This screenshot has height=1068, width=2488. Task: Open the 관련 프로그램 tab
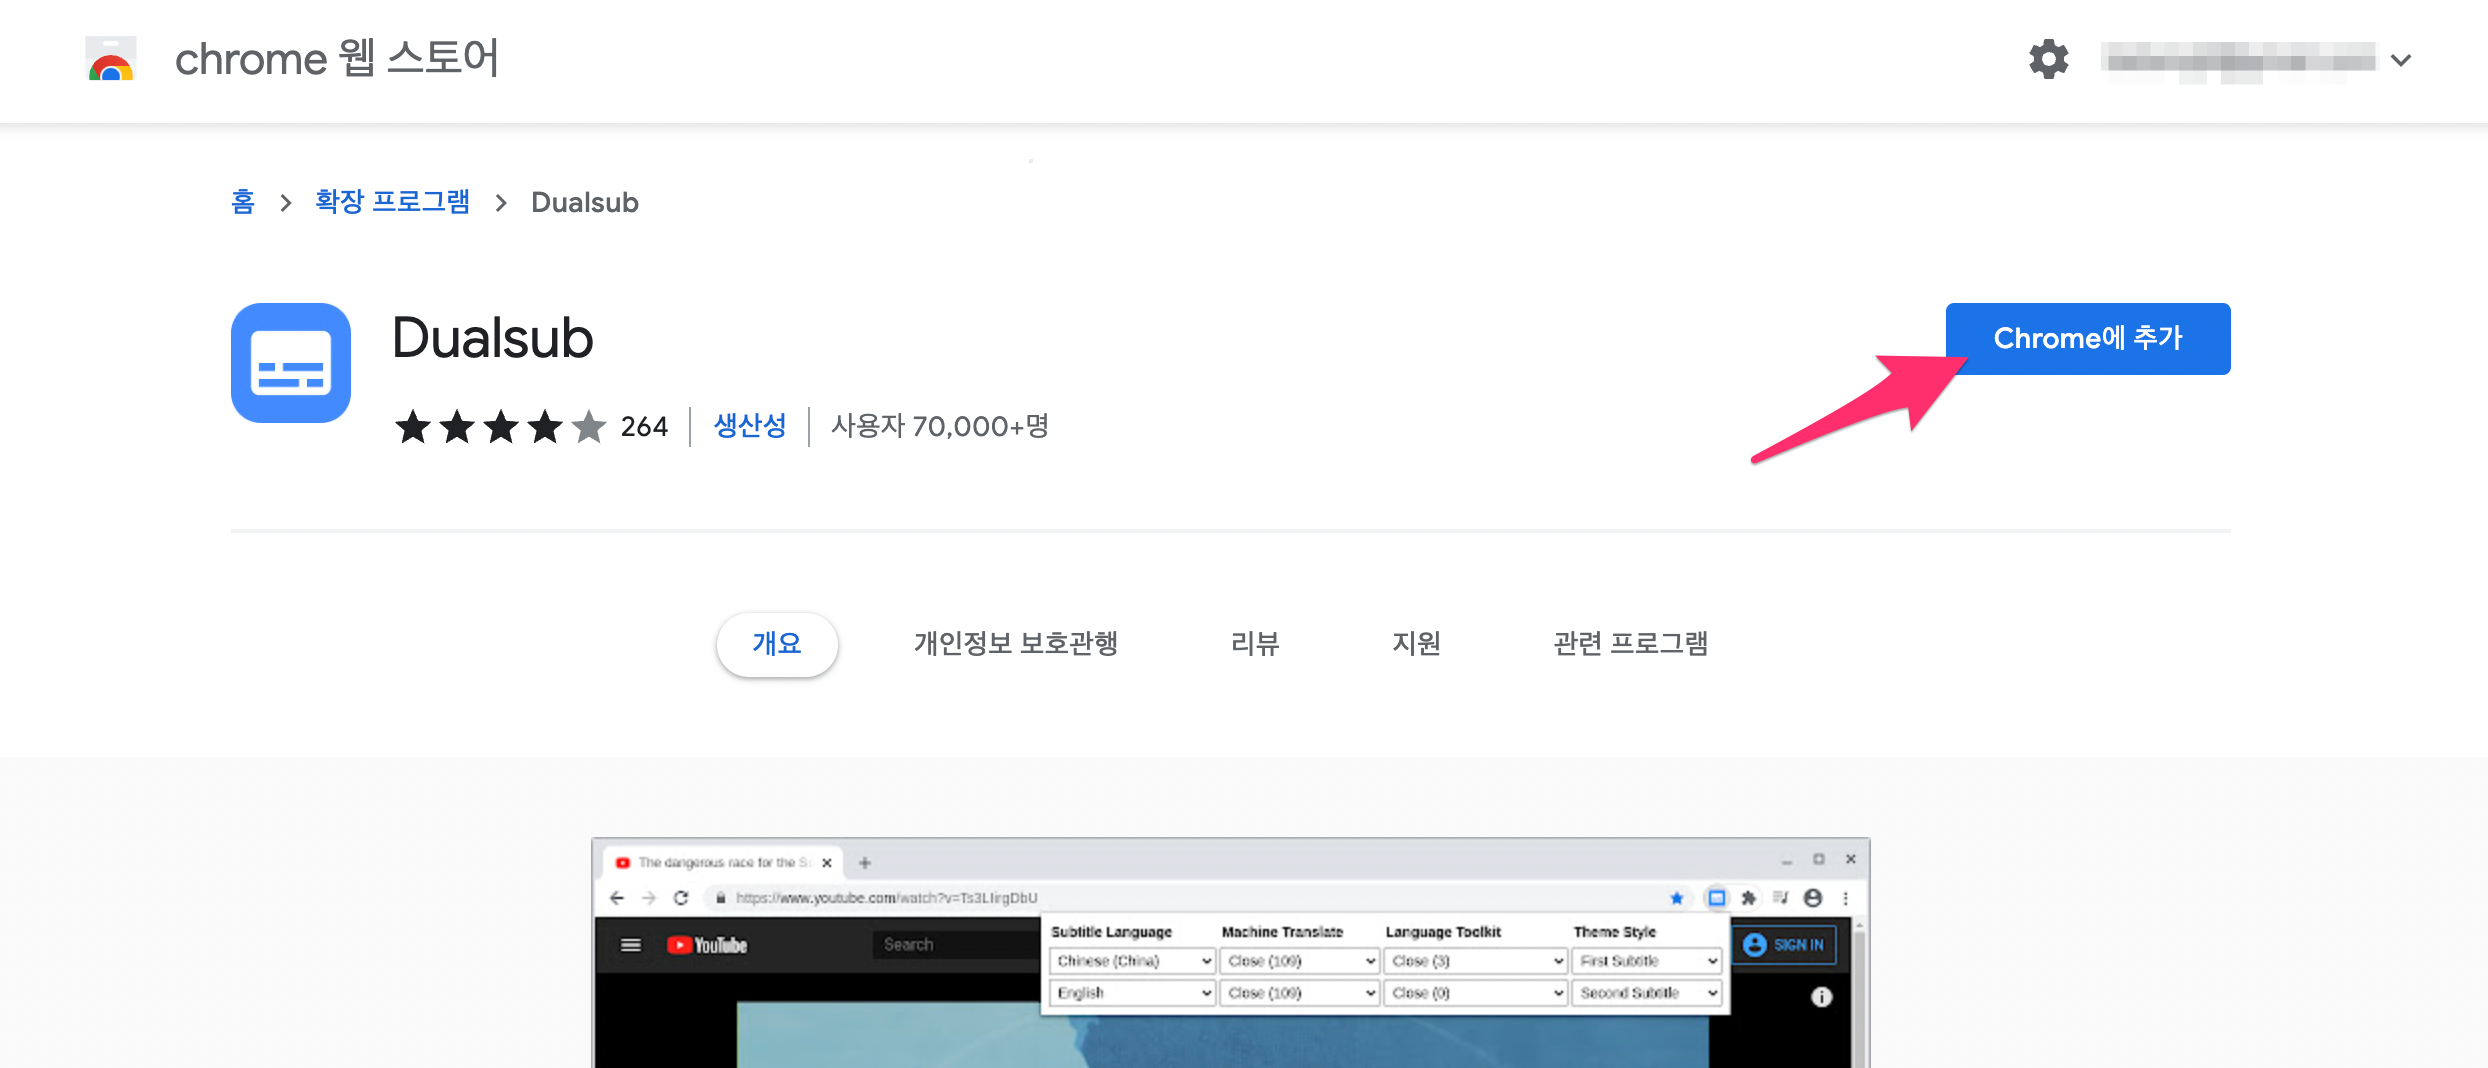click(x=1631, y=644)
